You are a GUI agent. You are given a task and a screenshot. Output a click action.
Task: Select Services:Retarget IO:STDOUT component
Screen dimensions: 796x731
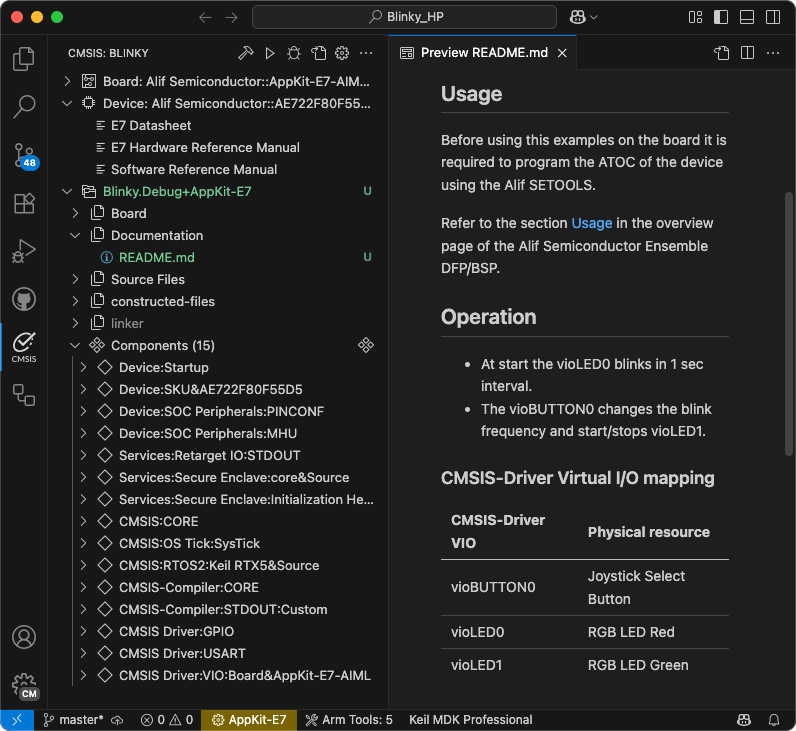click(209, 455)
